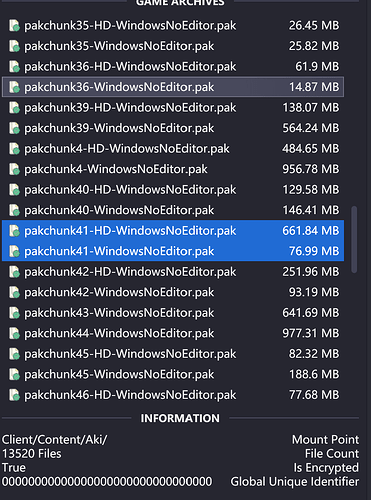
Task: Click the file icon beside pakchunk35-HD-WindowsNoEditor.pak
Action: (14, 26)
